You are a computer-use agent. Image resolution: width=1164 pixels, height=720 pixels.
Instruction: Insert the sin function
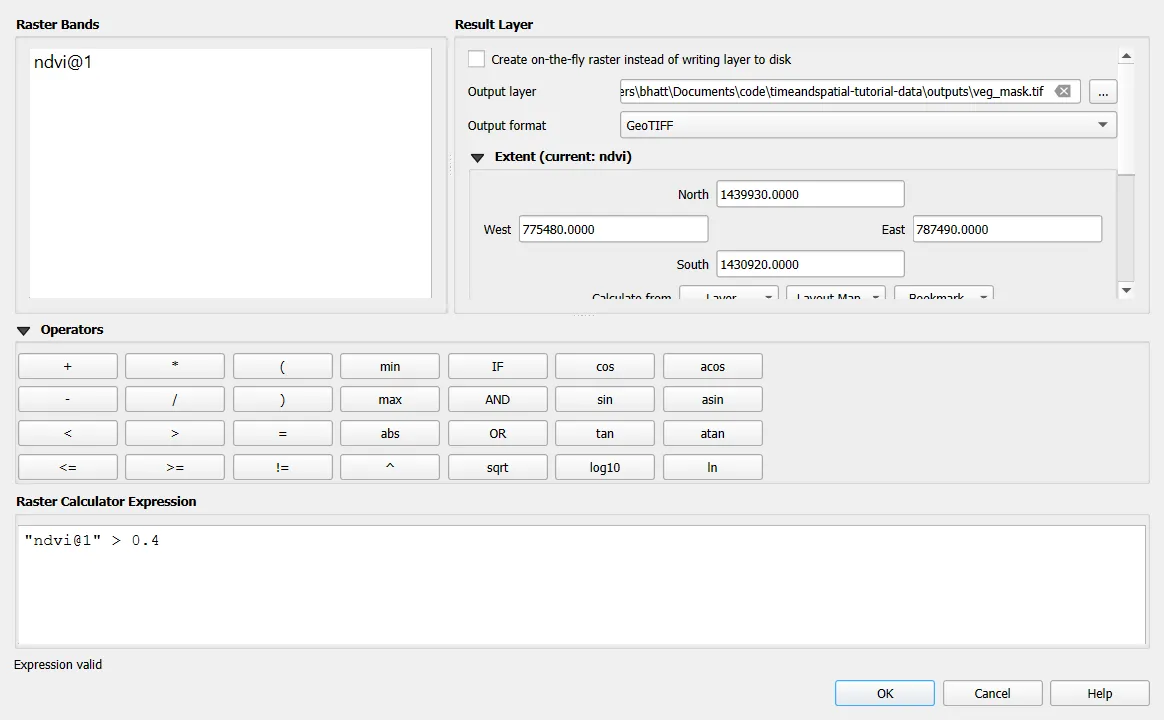point(605,399)
